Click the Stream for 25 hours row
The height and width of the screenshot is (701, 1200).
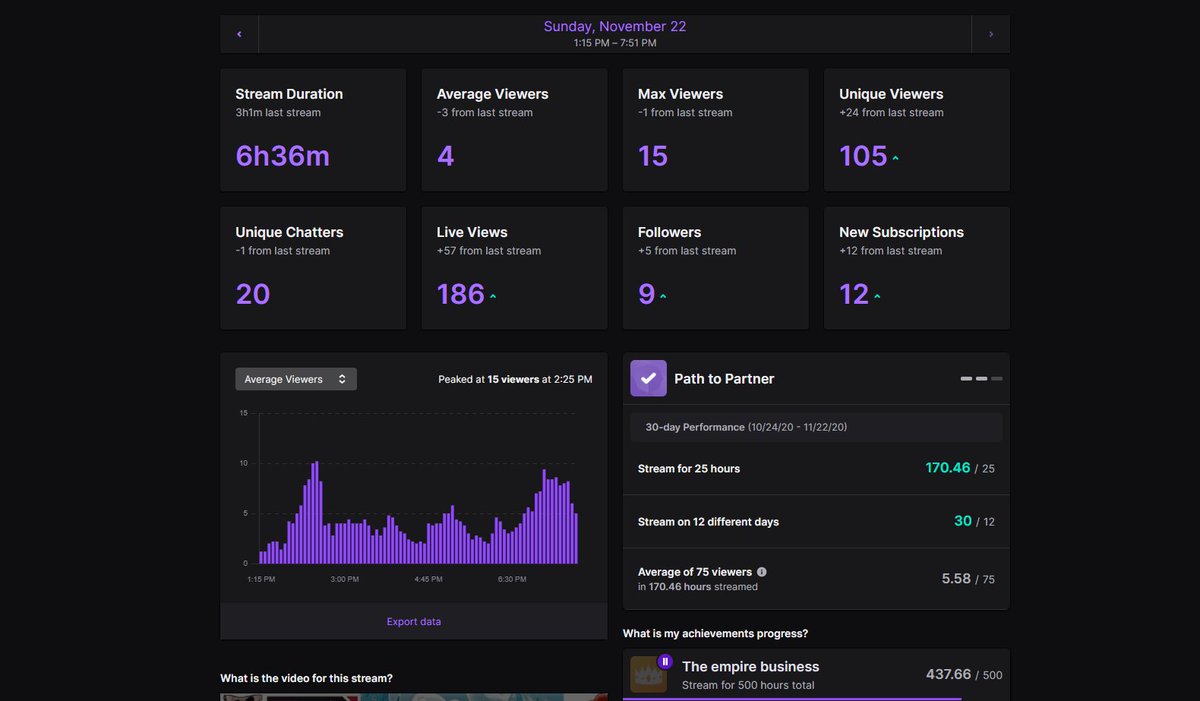(816, 468)
